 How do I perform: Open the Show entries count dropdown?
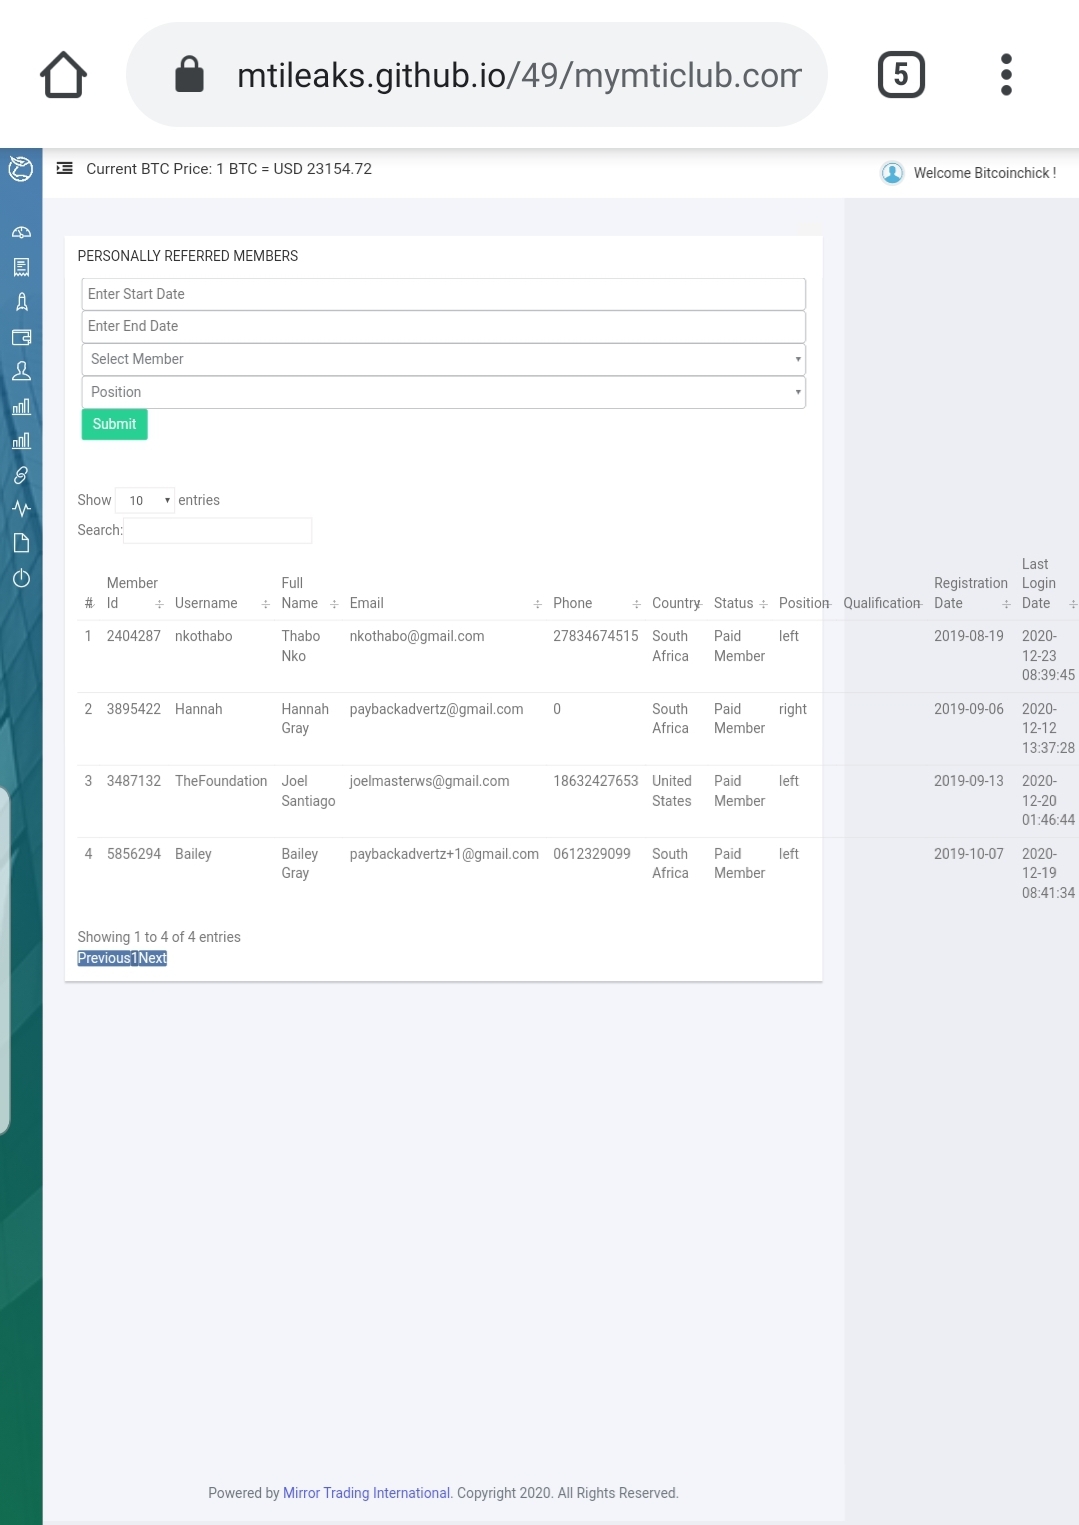[146, 500]
